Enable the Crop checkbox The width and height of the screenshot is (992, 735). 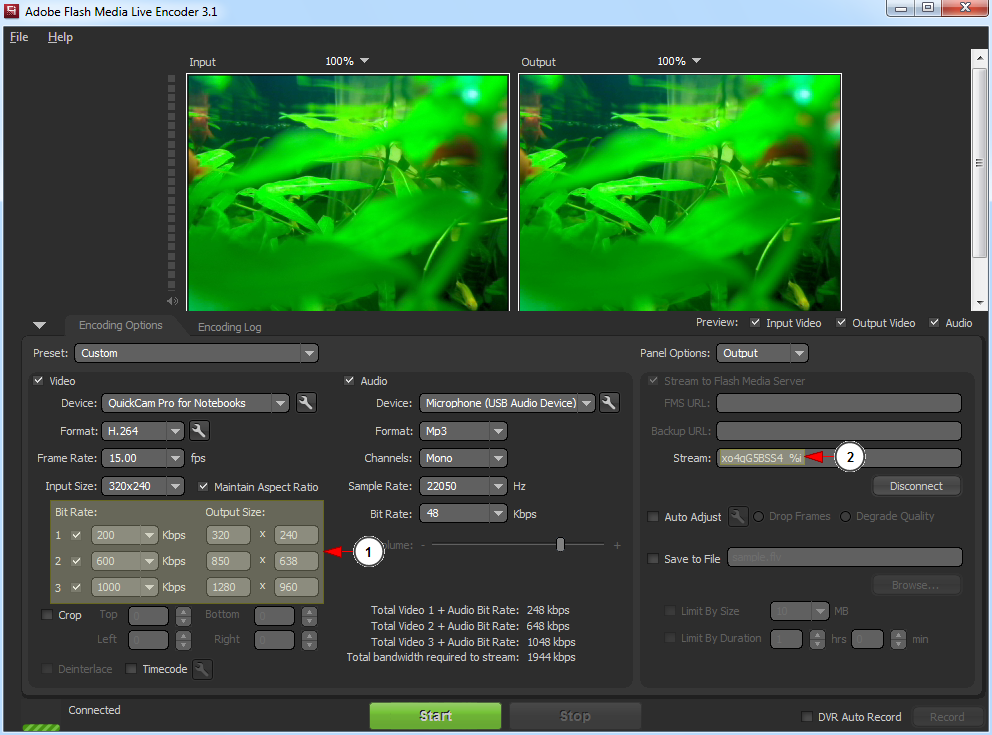(x=47, y=614)
